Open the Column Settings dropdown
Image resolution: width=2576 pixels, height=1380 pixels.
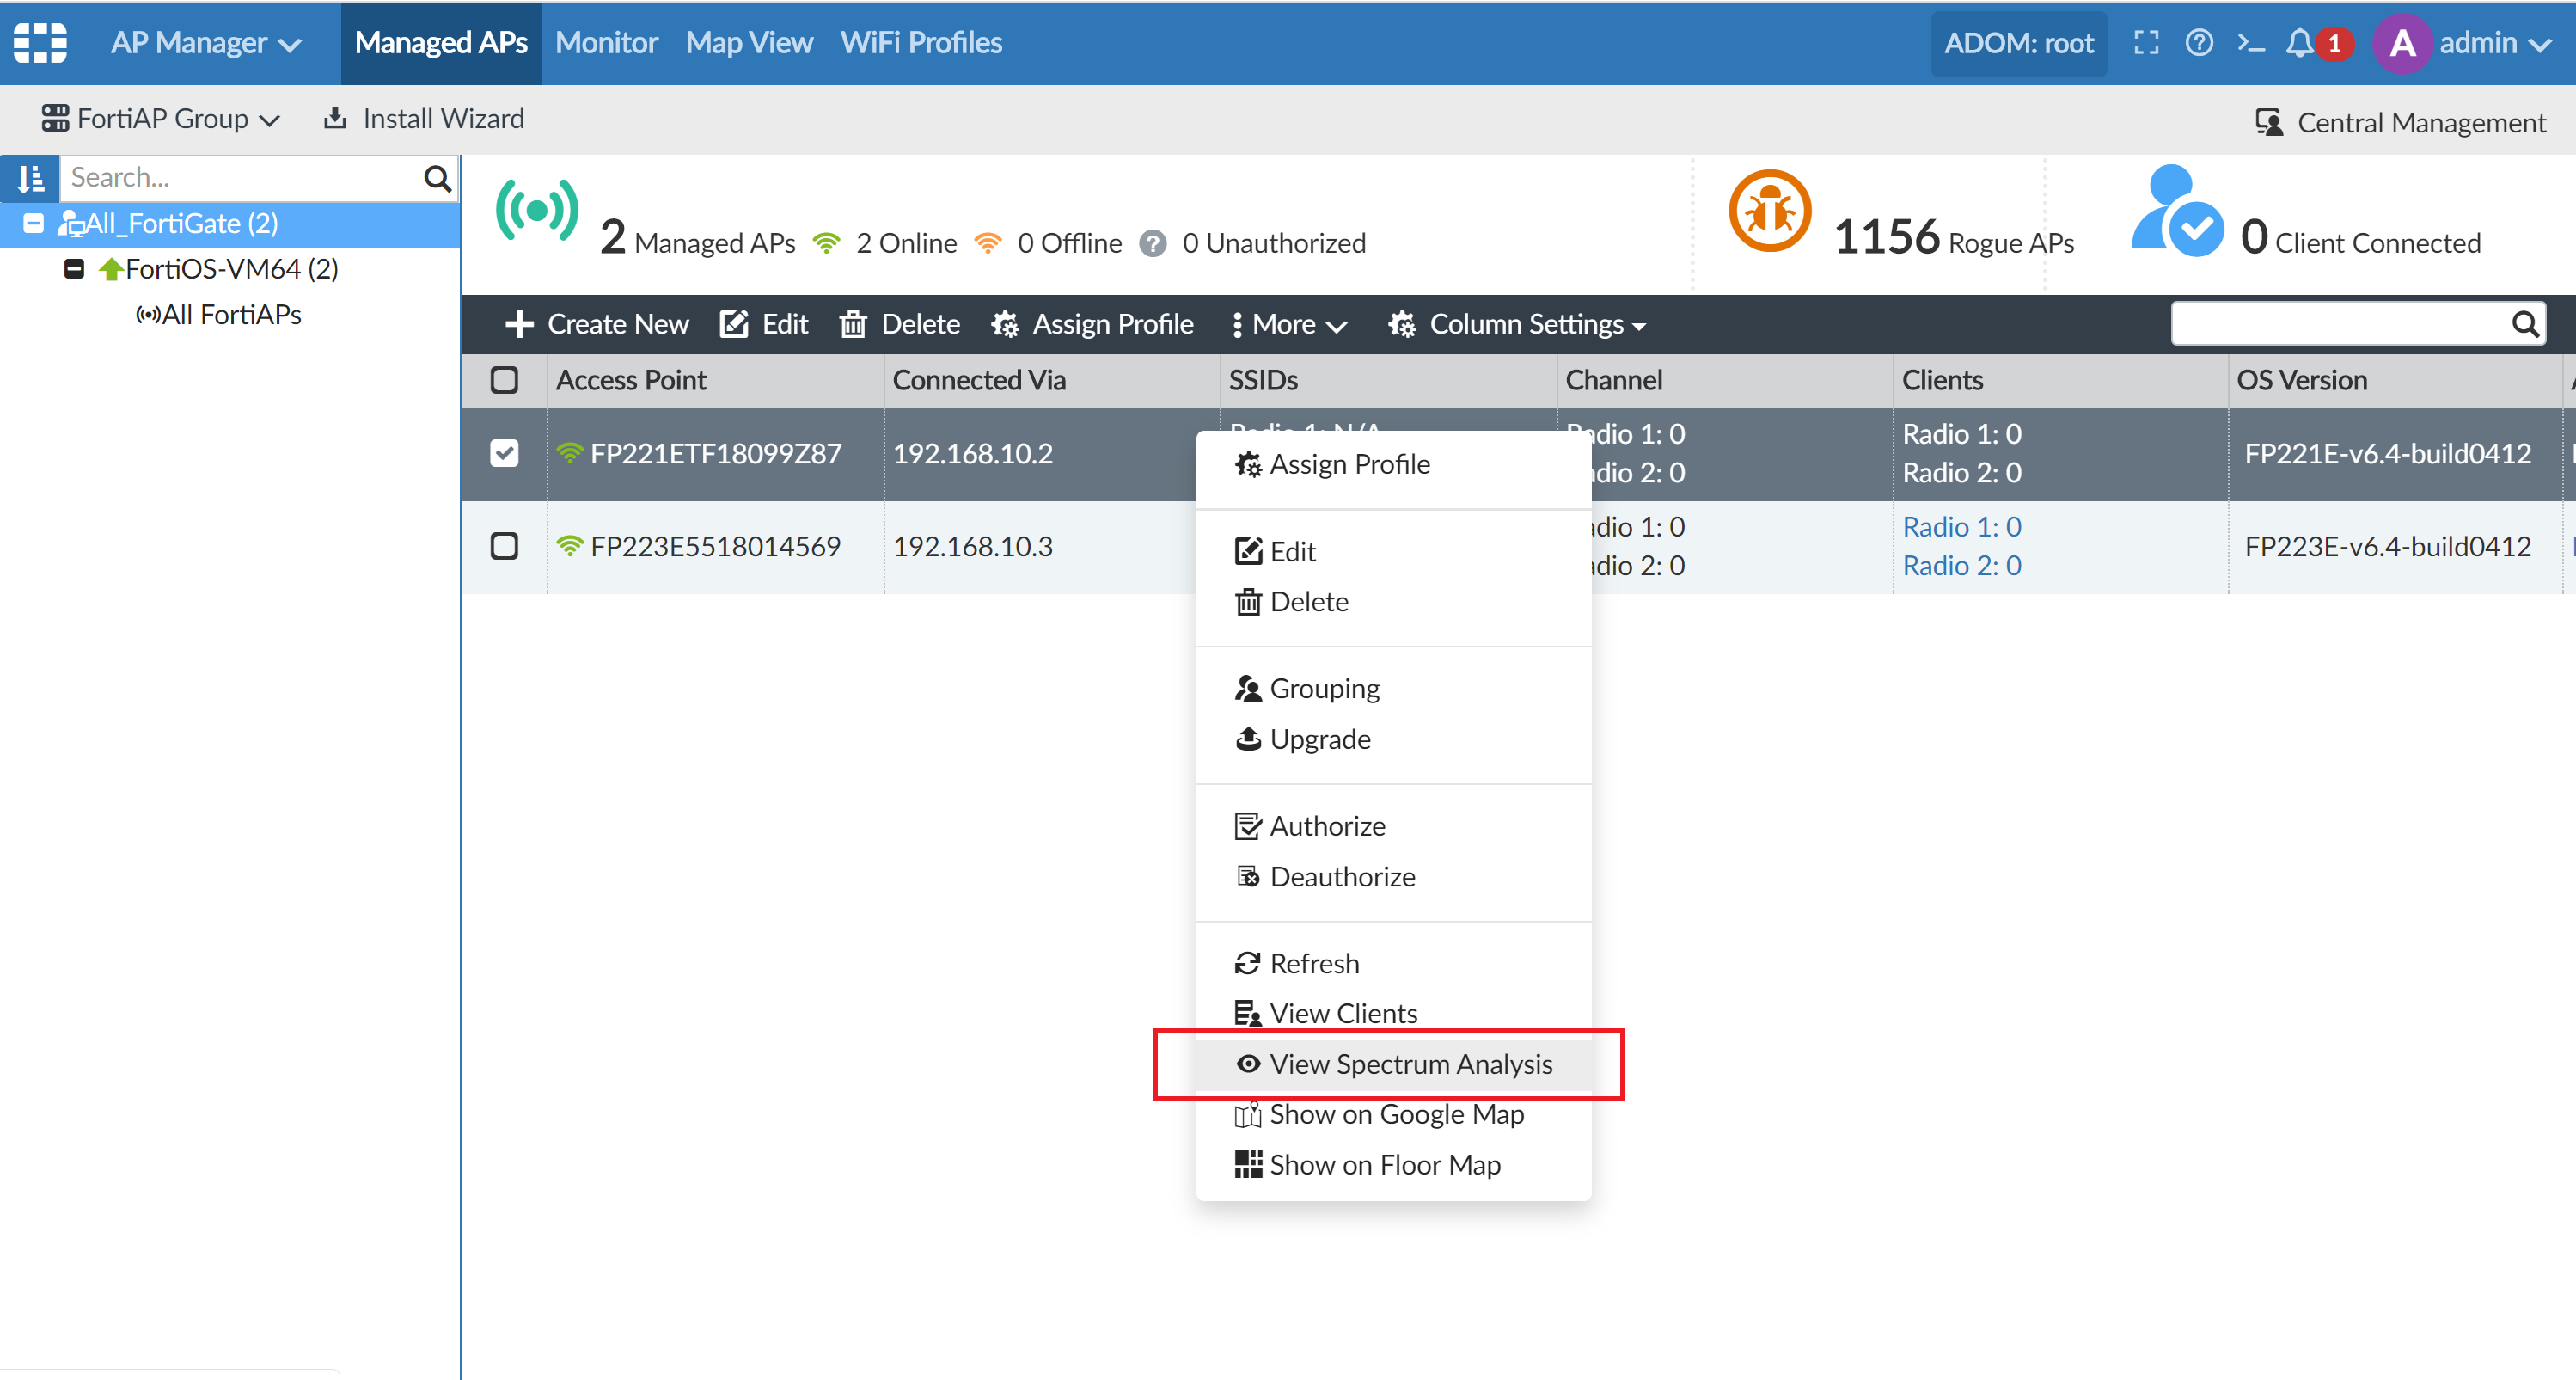[1516, 324]
